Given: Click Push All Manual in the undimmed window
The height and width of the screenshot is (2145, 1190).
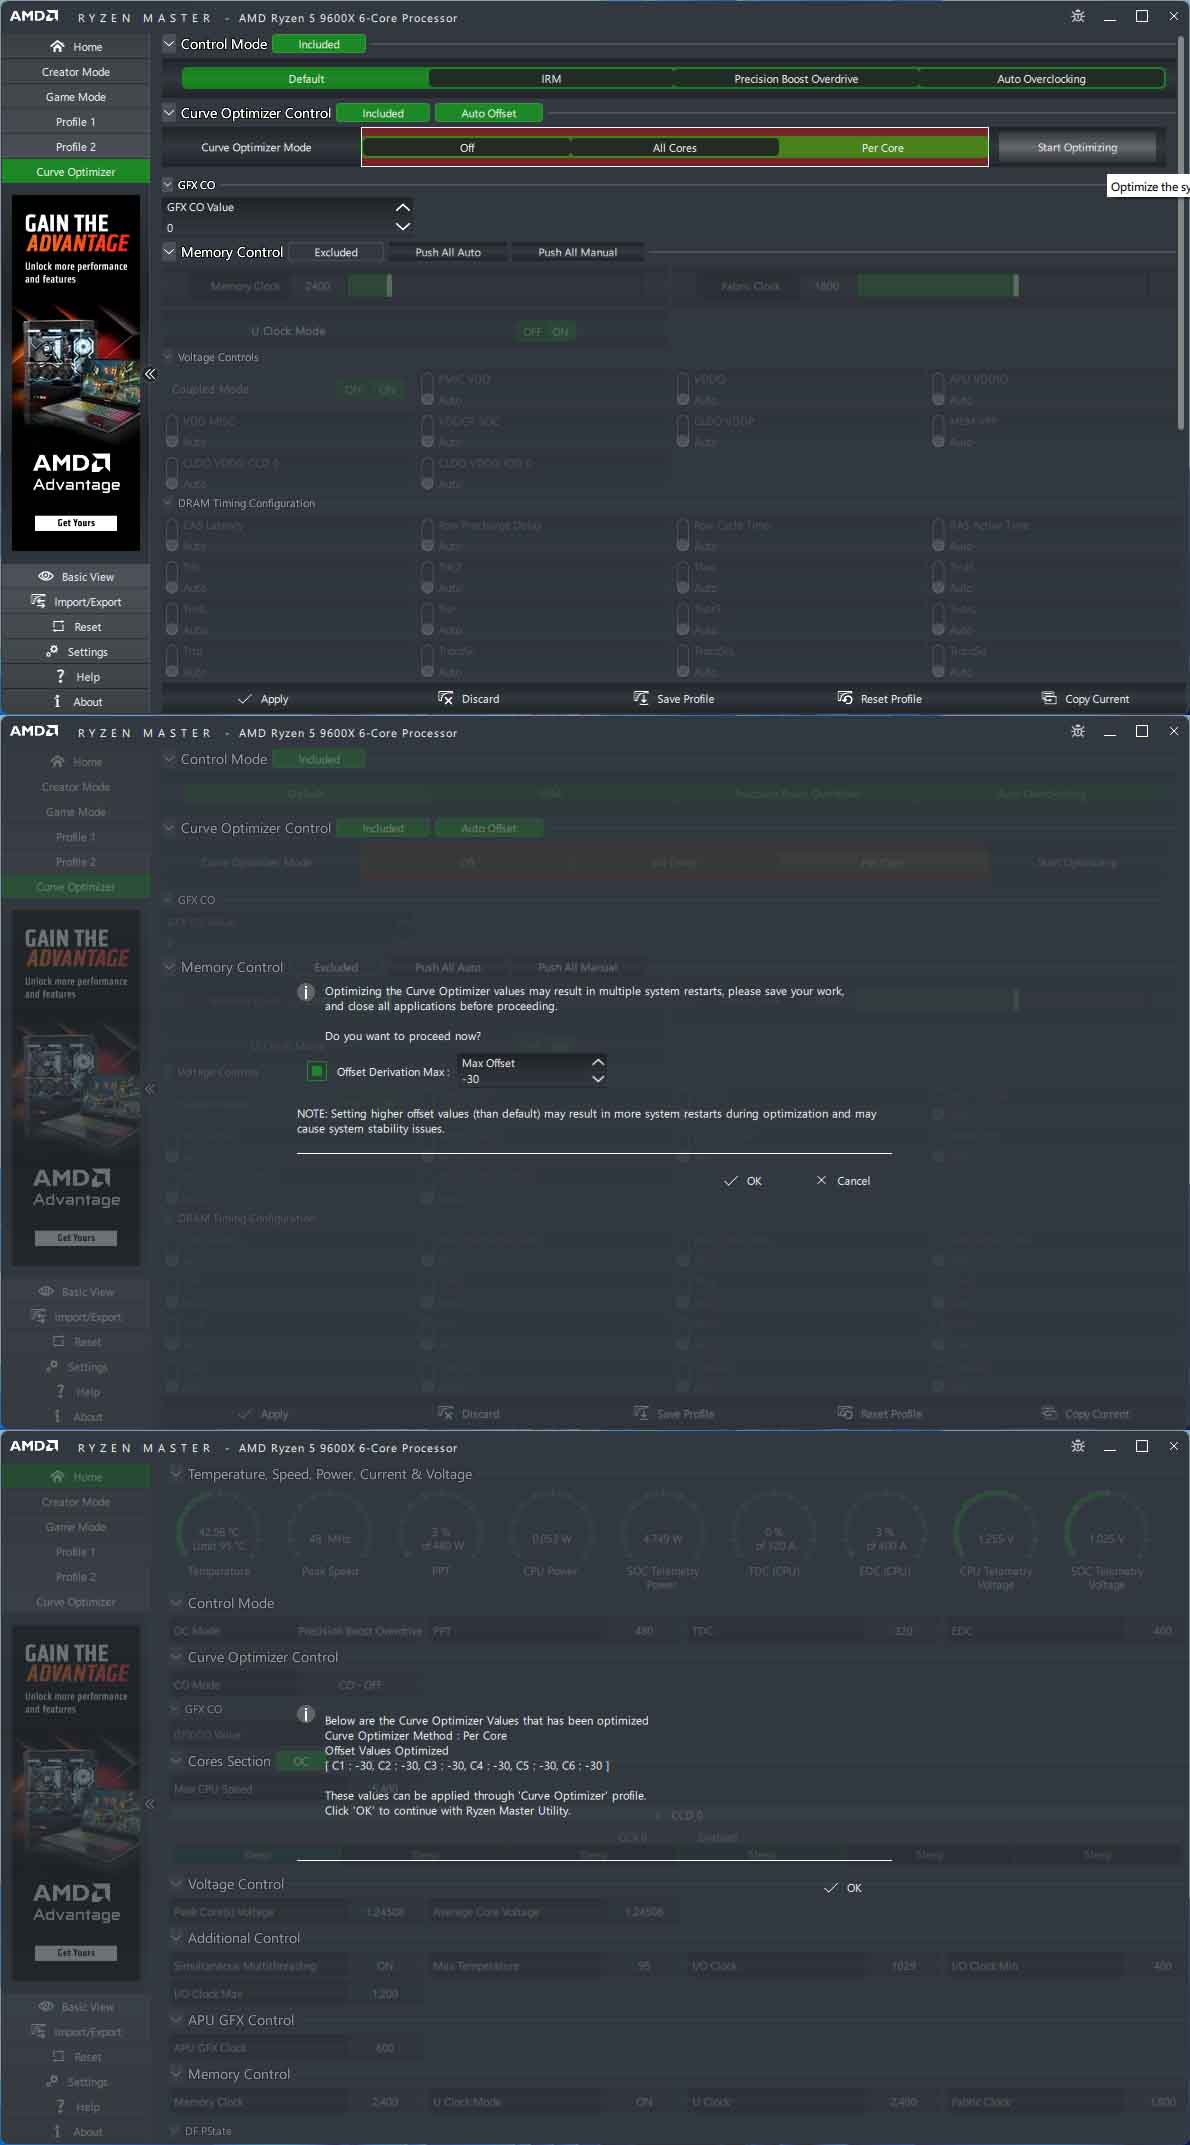Looking at the screenshot, I should tap(578, 252).
